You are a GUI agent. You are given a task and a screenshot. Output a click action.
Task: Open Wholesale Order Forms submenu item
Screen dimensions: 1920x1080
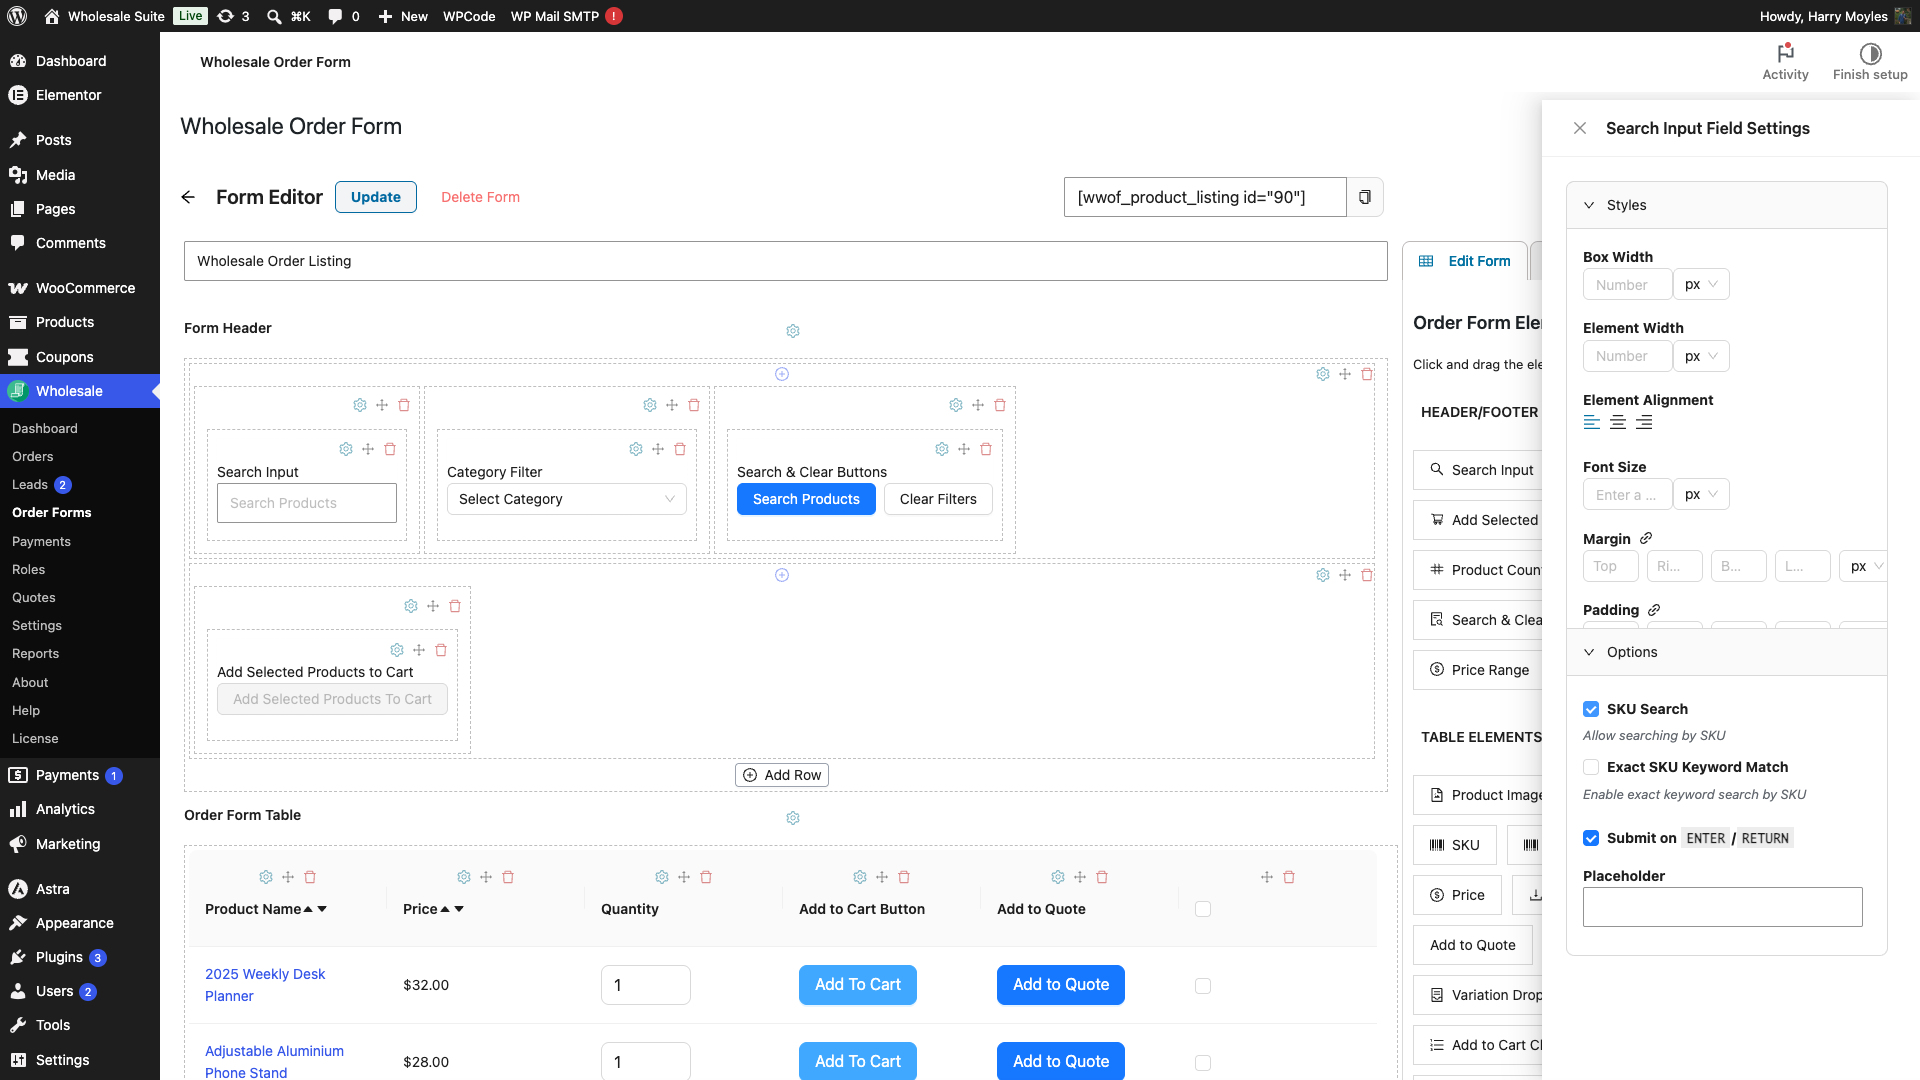52,512
